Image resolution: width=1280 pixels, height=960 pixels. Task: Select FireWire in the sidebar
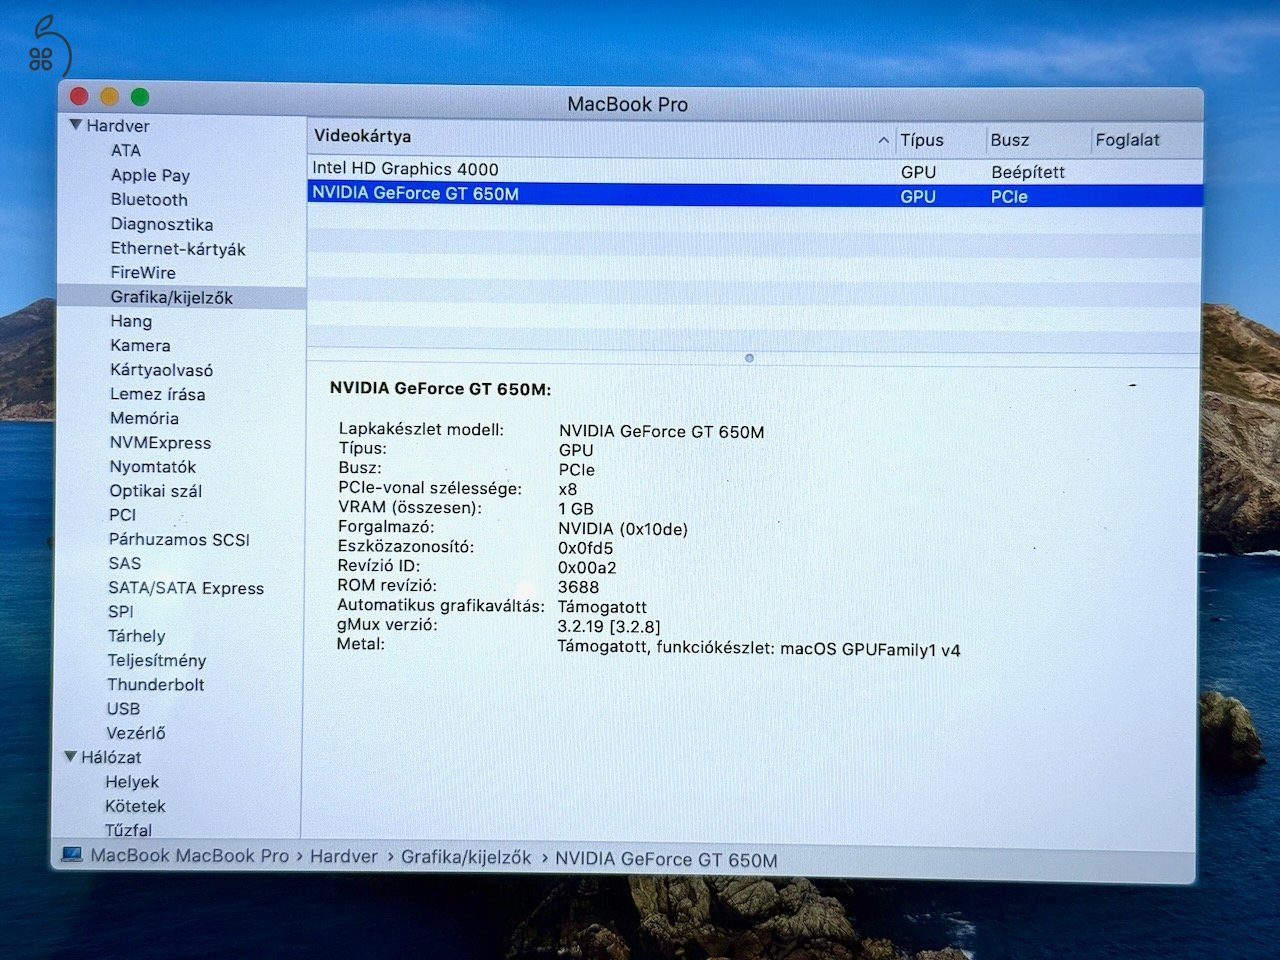click(x=143, y=273)
